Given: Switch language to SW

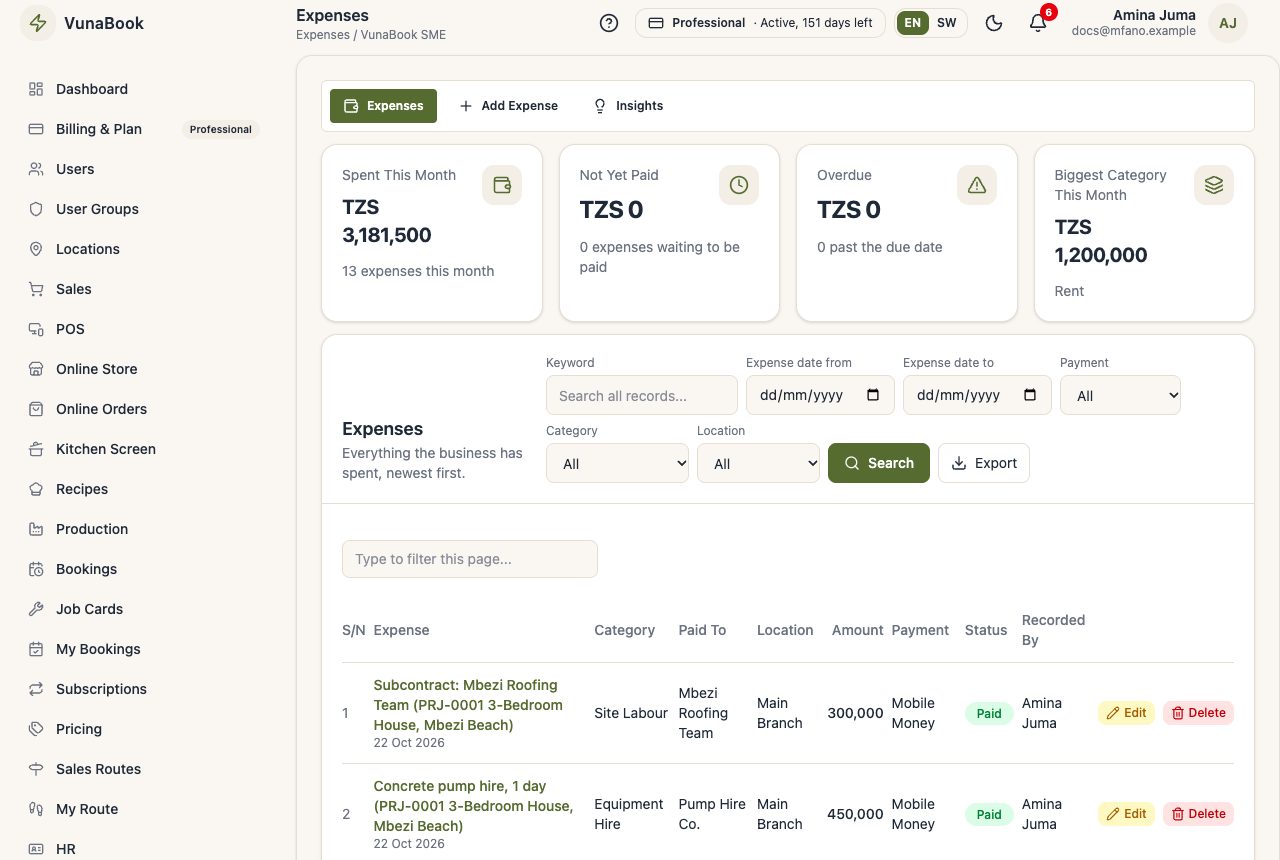Looking at the screenshot, I should [x=946, y=23].
